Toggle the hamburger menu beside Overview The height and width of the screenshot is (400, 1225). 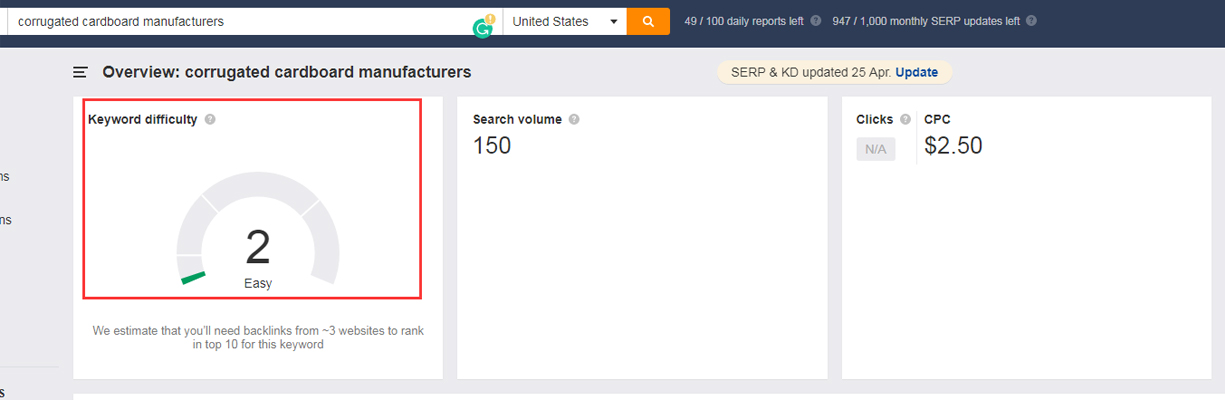80,72
